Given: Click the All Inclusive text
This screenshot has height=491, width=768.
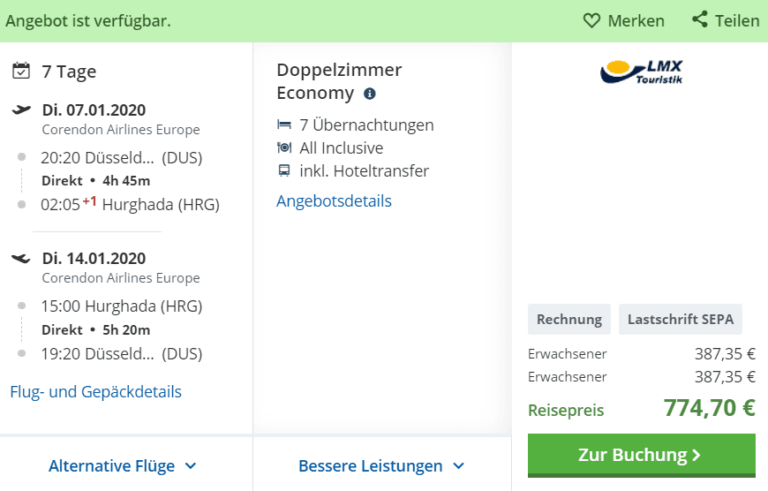Looking at the screenshot, I should tap(341, 148).
